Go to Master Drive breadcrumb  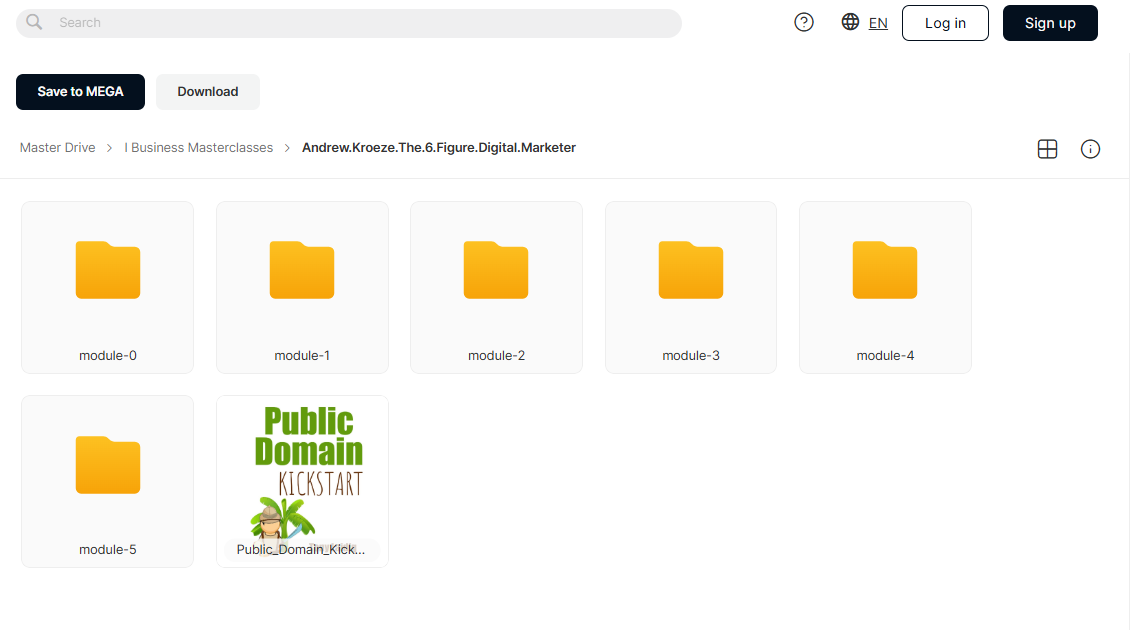pos(58,148)
